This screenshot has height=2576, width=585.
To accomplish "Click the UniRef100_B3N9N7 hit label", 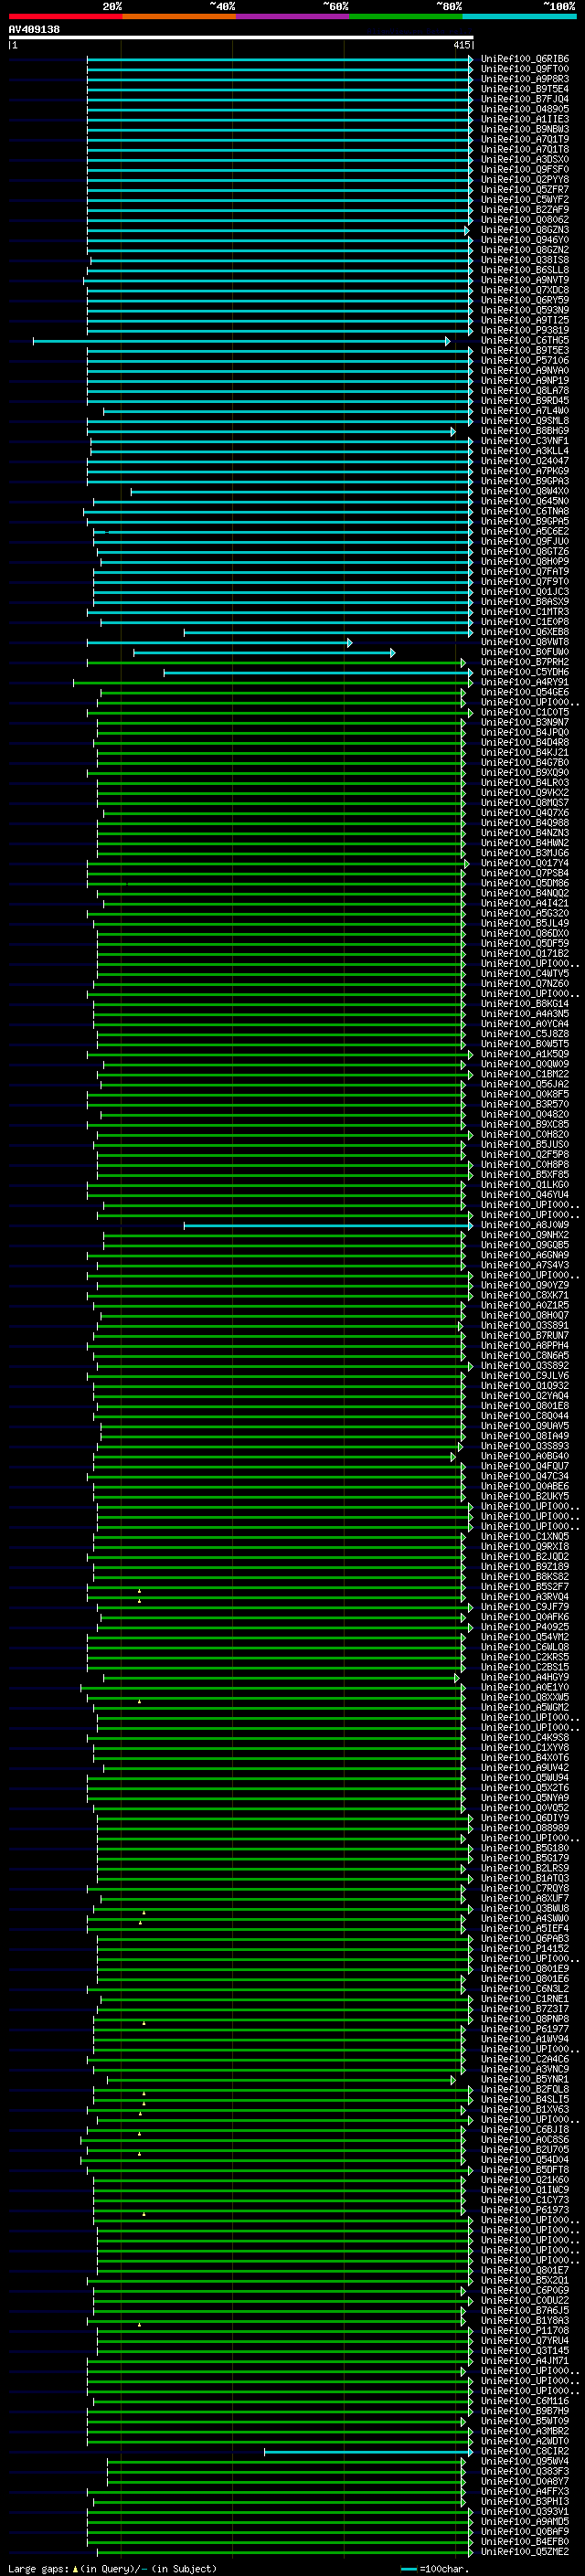I will 525,722.
